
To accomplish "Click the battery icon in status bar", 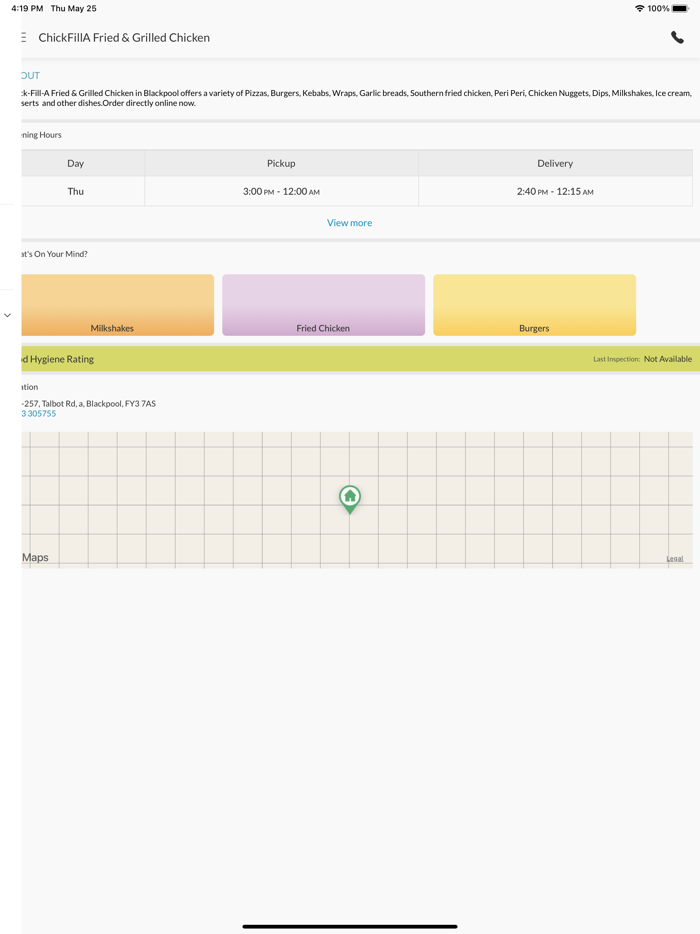I will coord(680,8).
